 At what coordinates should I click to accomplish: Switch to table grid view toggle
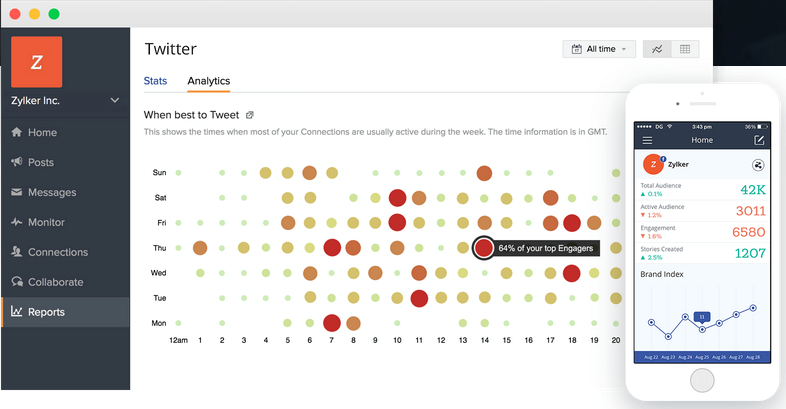click(685, 49)
